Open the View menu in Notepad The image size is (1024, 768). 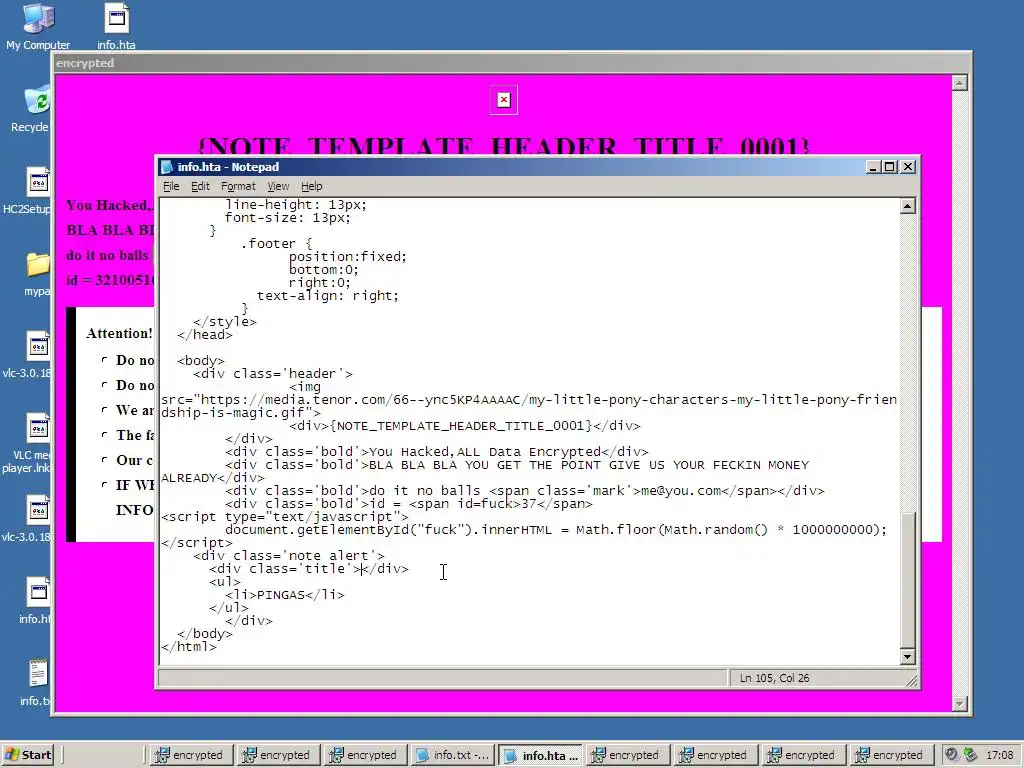coord(278,186)
